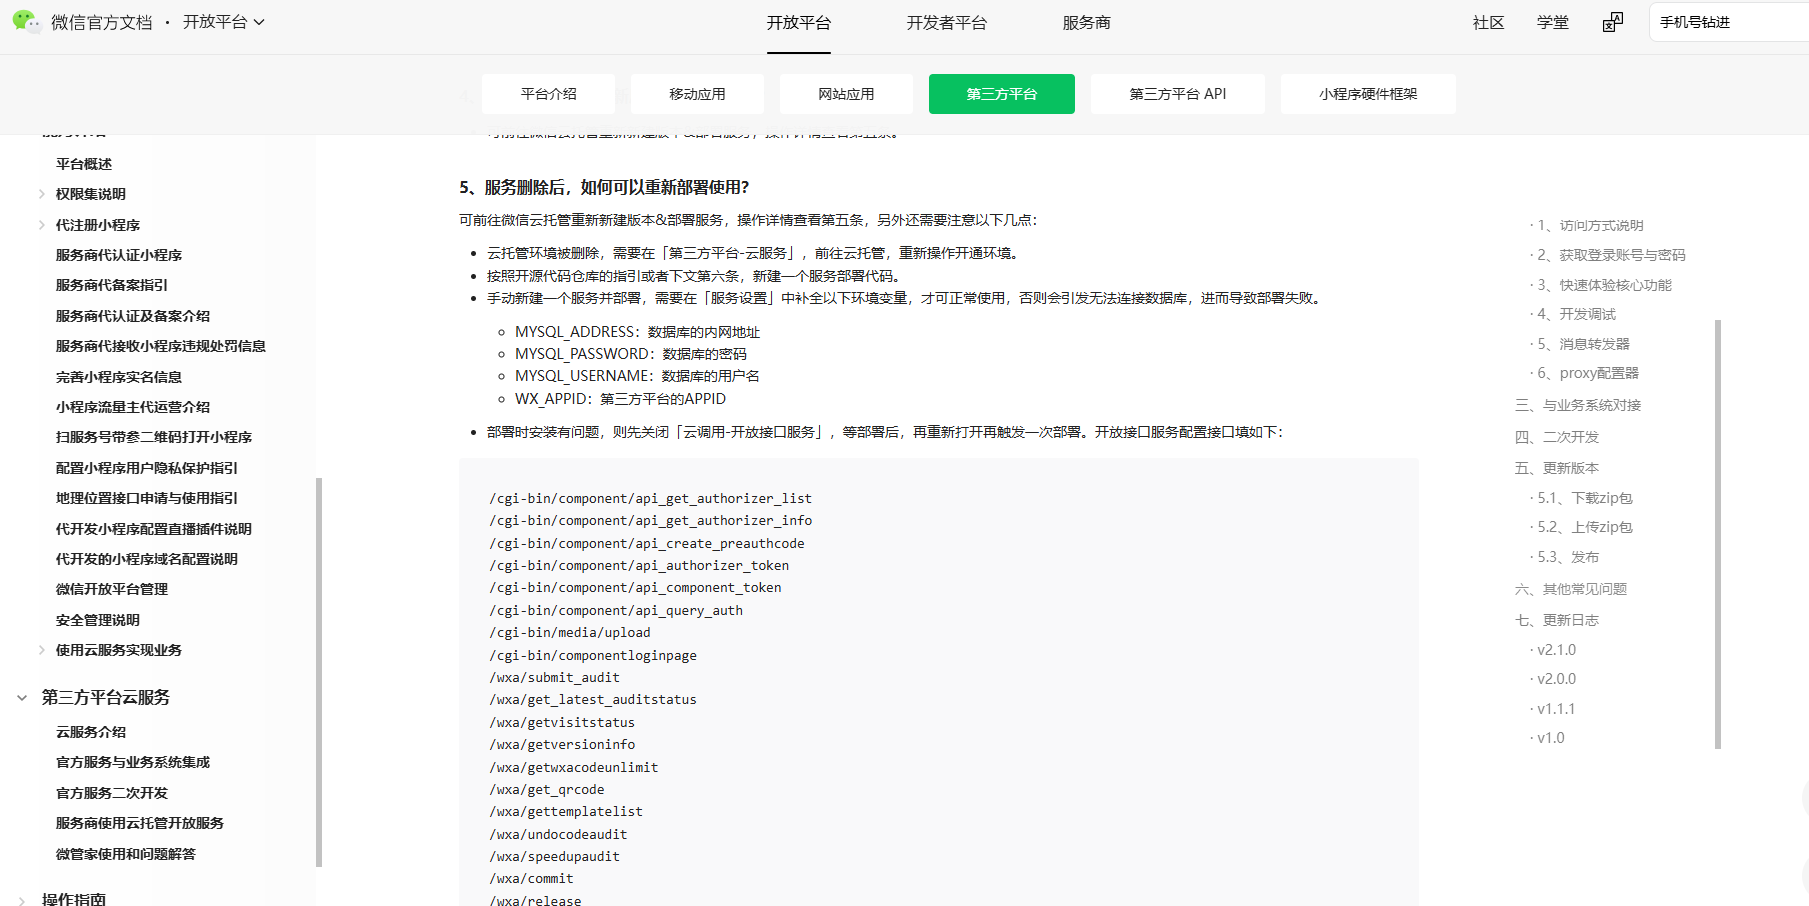Jump to 四、二次开发 in the outline

(1557, 437)
